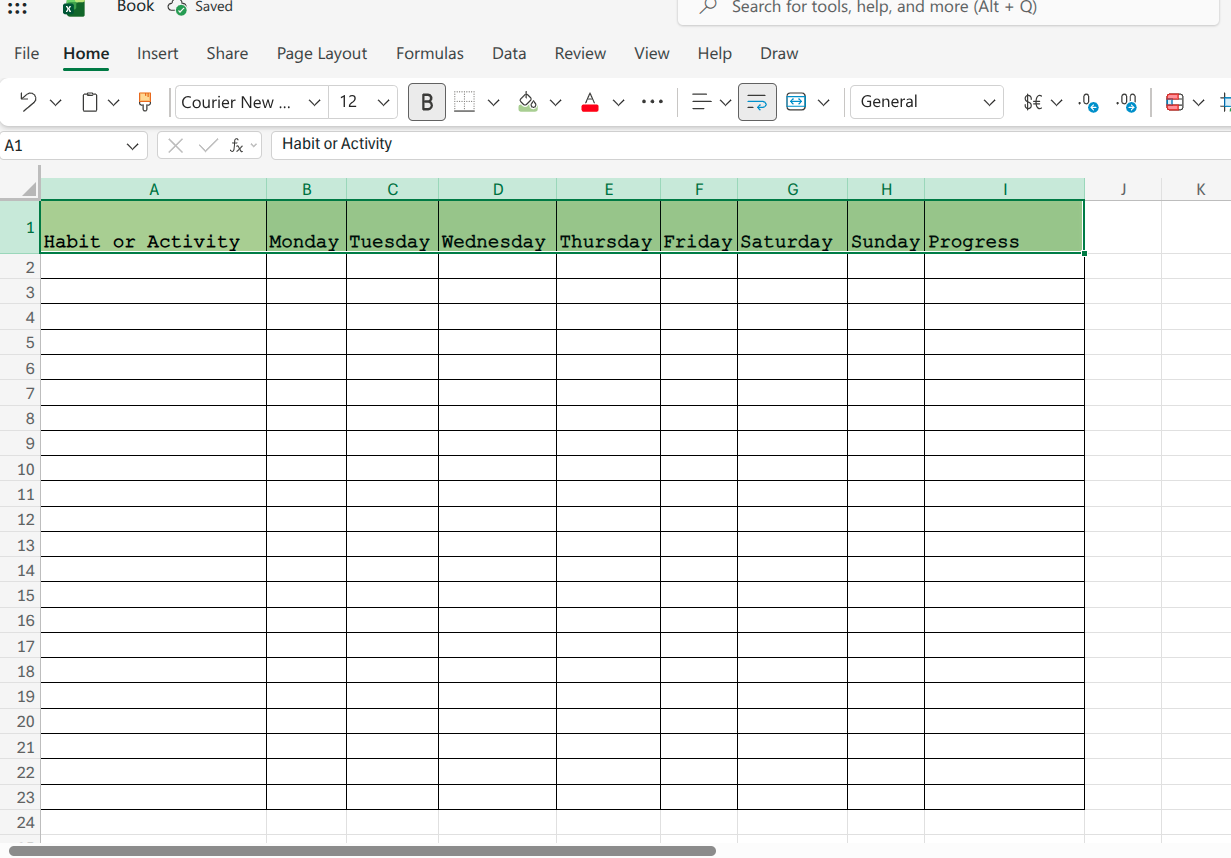The image size is (1231, 858).
Task: Show more font options ellipsis
Action: 652,102
